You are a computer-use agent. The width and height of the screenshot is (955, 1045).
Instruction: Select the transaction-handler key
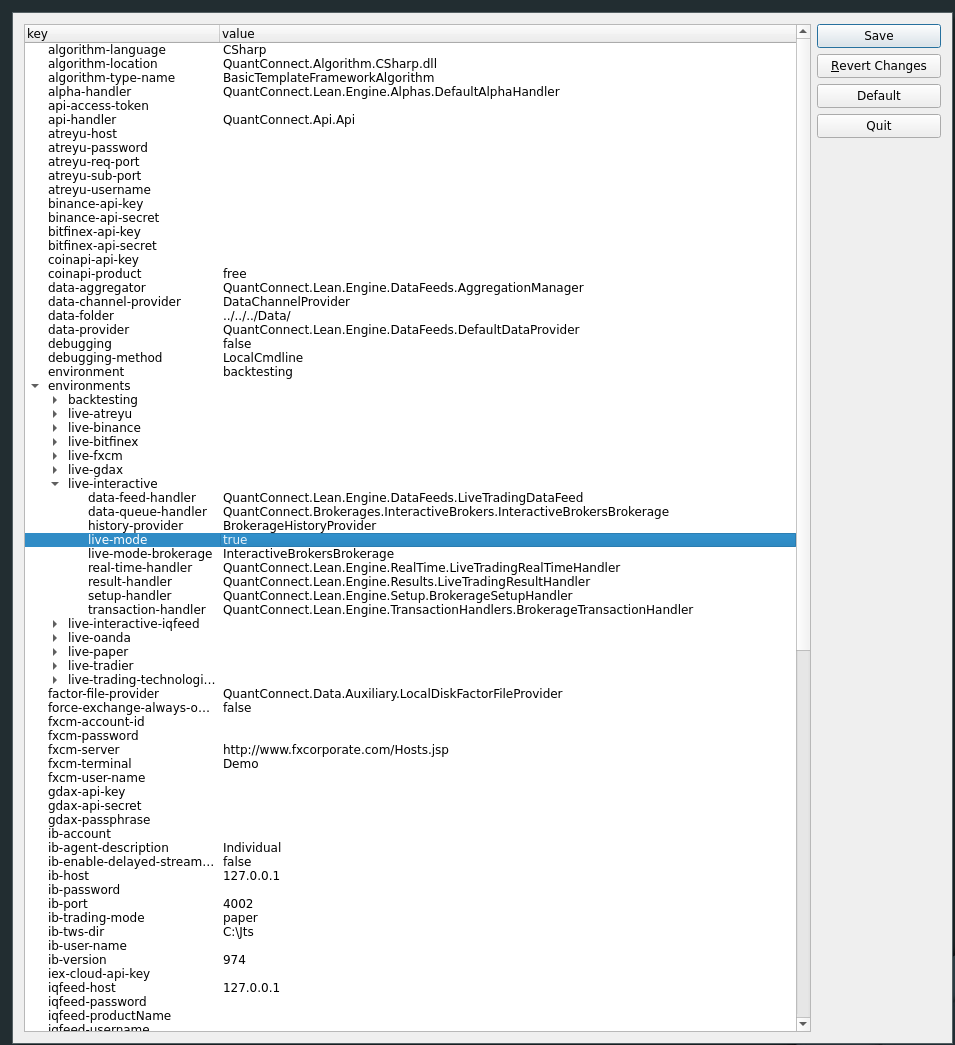tap(147, 610)
